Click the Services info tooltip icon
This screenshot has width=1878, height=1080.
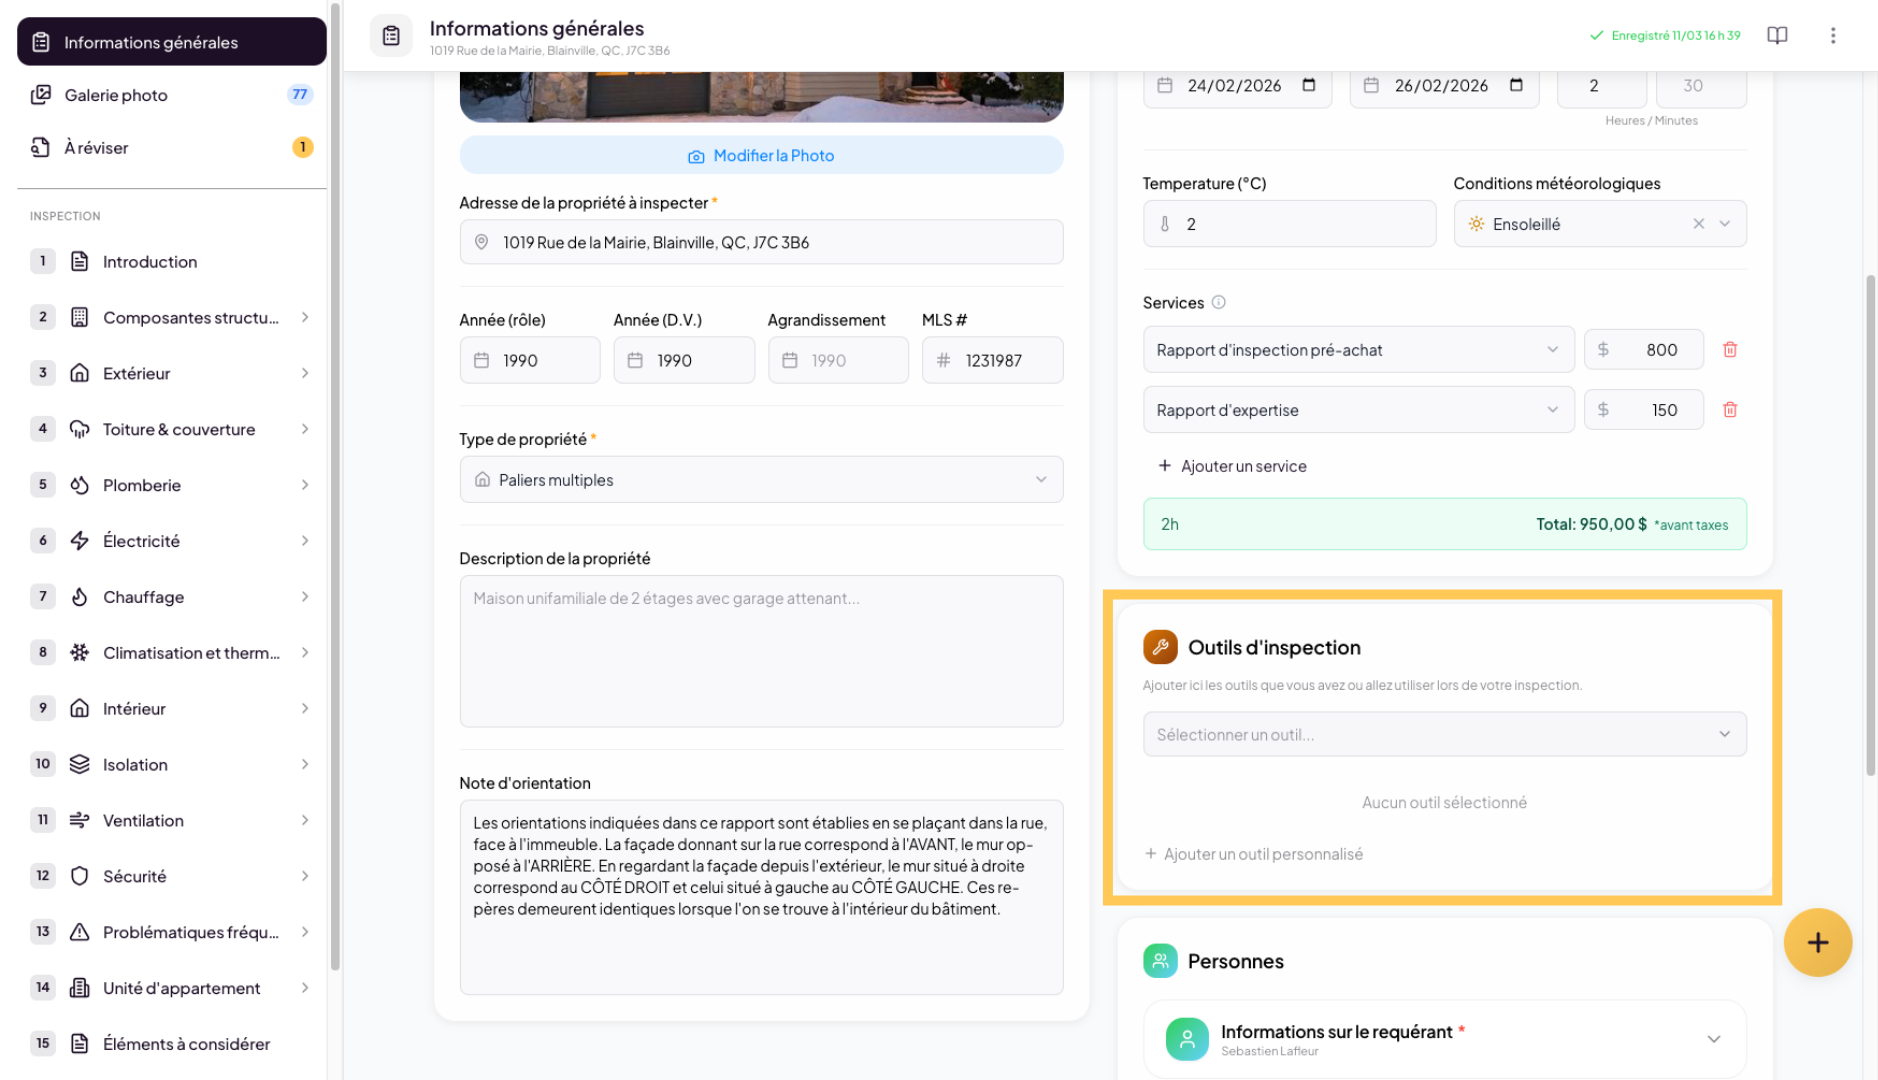(x=1222, y=302)
